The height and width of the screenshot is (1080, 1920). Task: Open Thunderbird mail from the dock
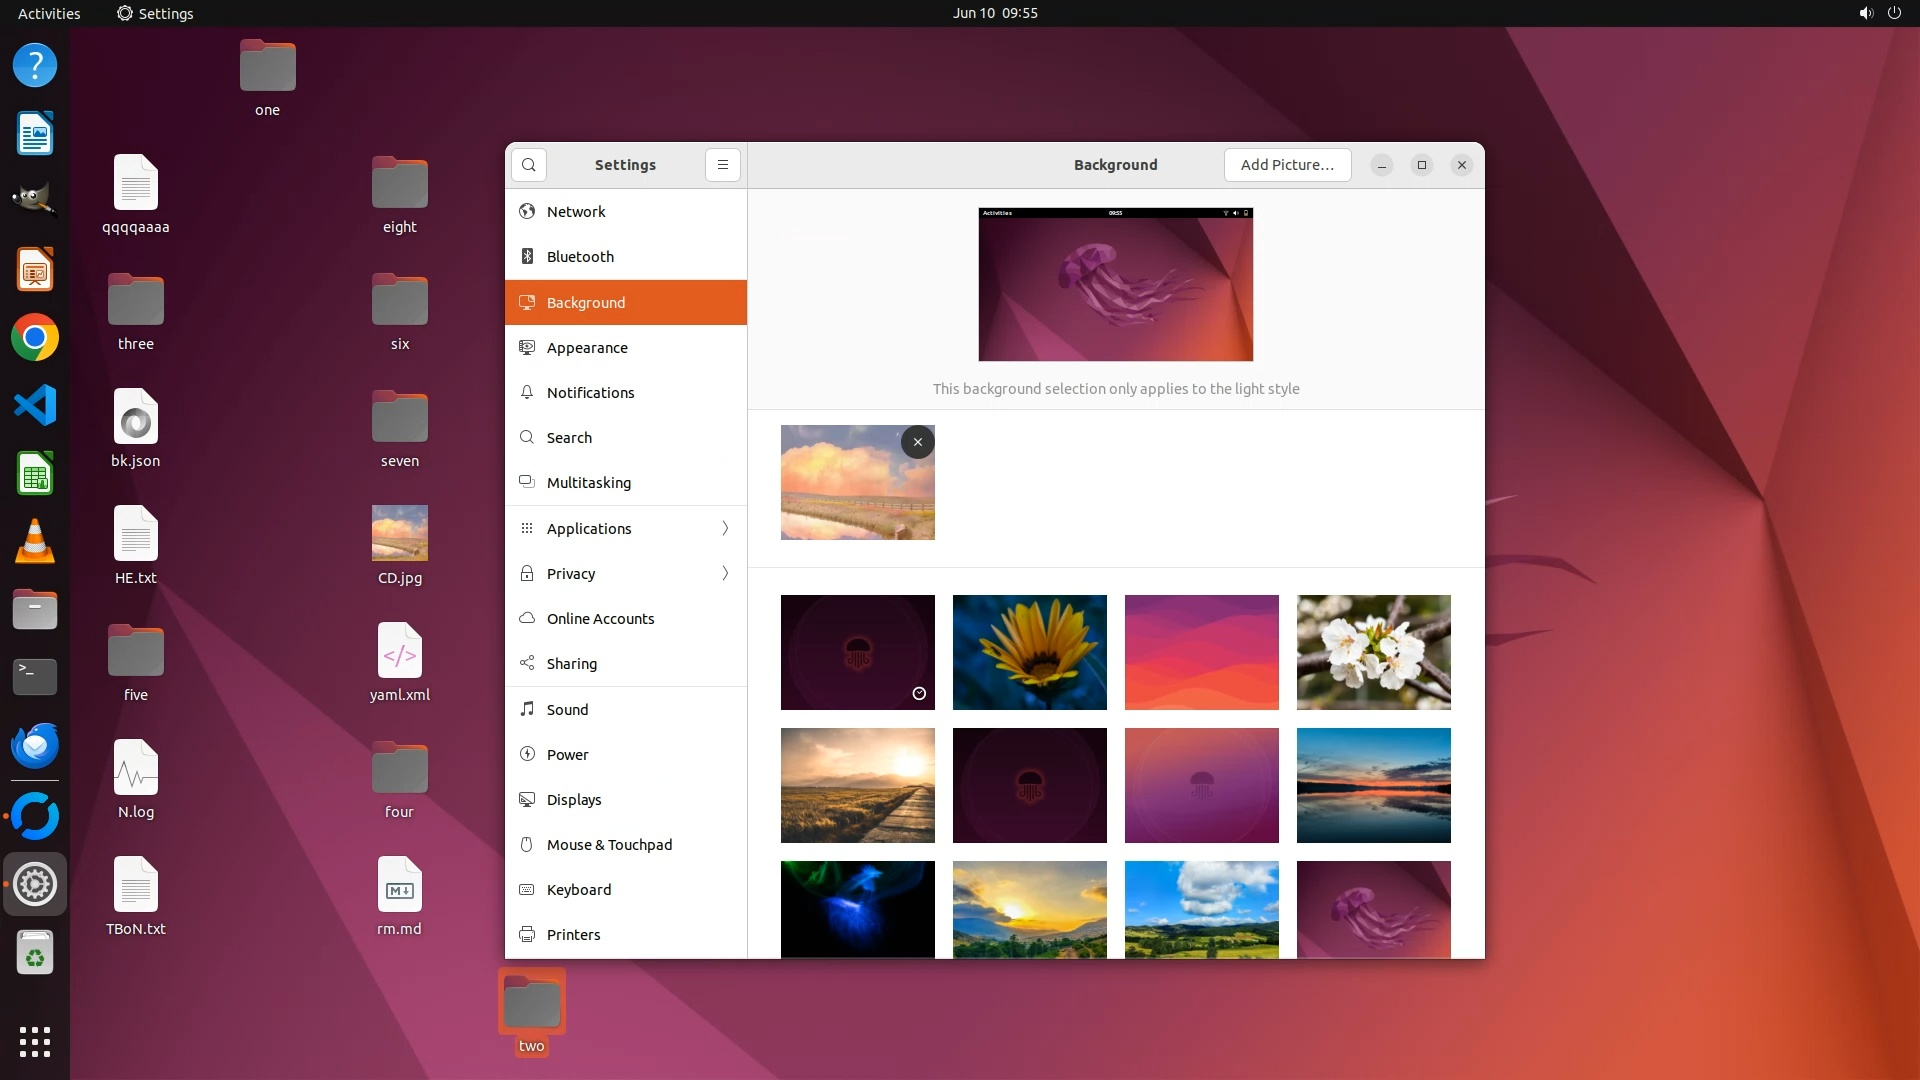[35, 746]
